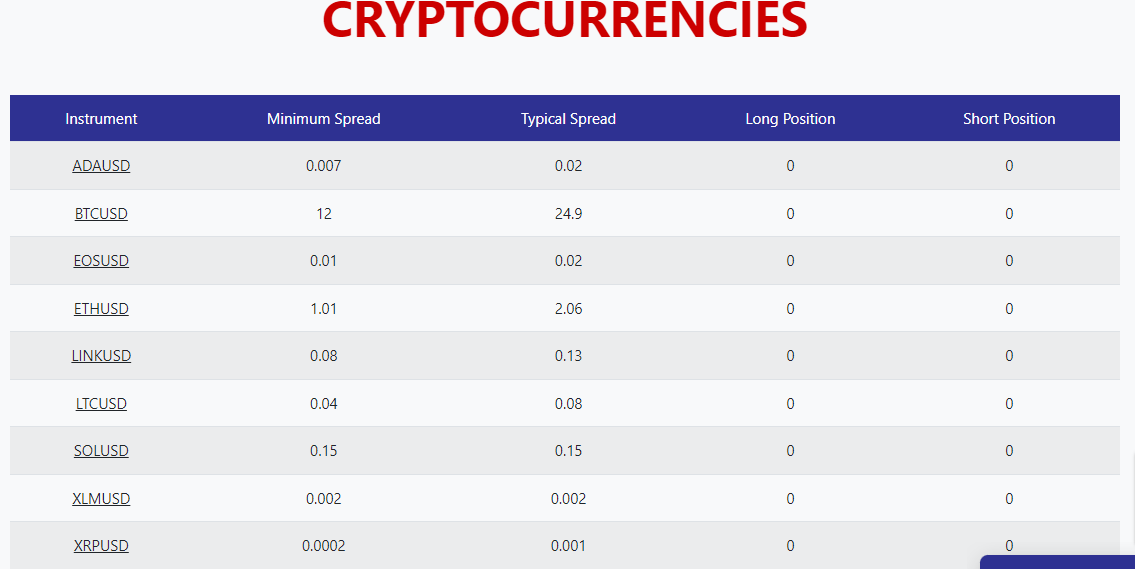Click the Long Position column header
The height and width of the screenshot is (569, 1135).
click(x=790, y=119)
